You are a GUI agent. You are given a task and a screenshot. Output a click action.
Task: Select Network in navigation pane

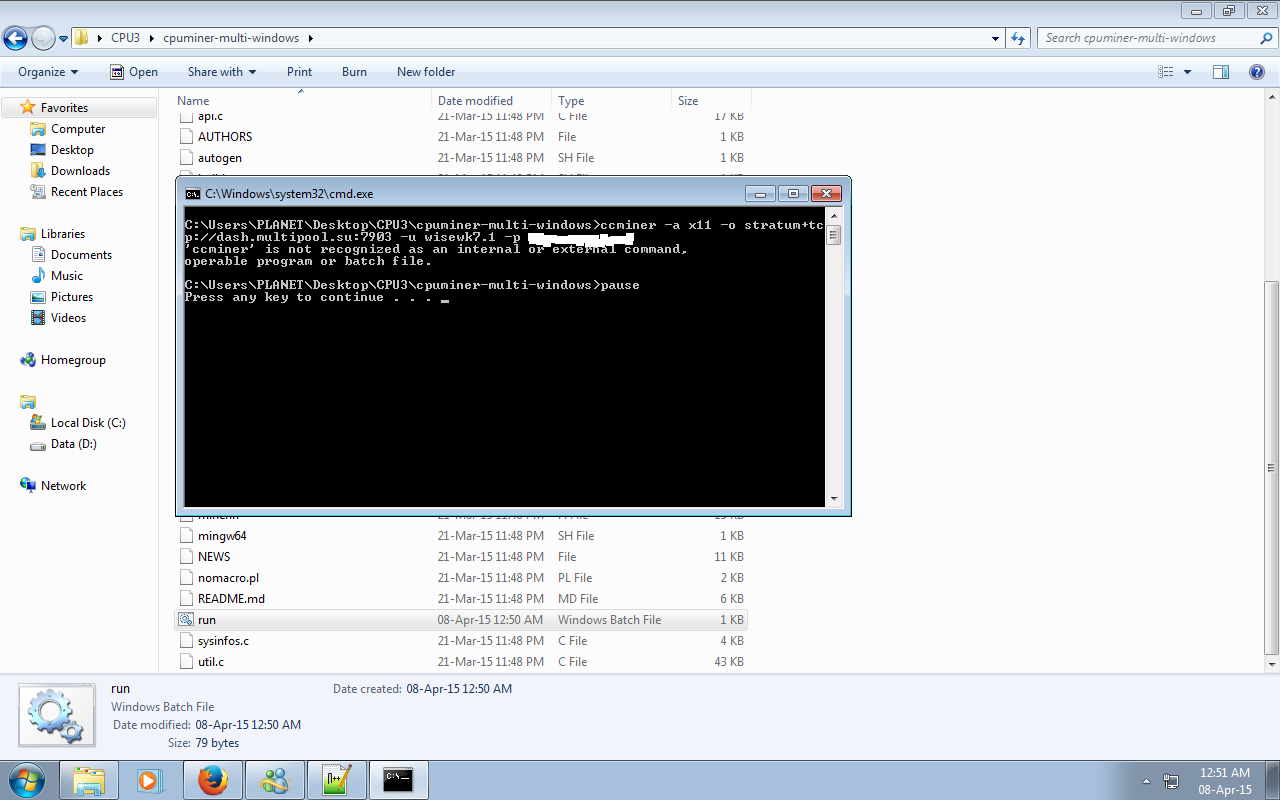coord(63,486)
